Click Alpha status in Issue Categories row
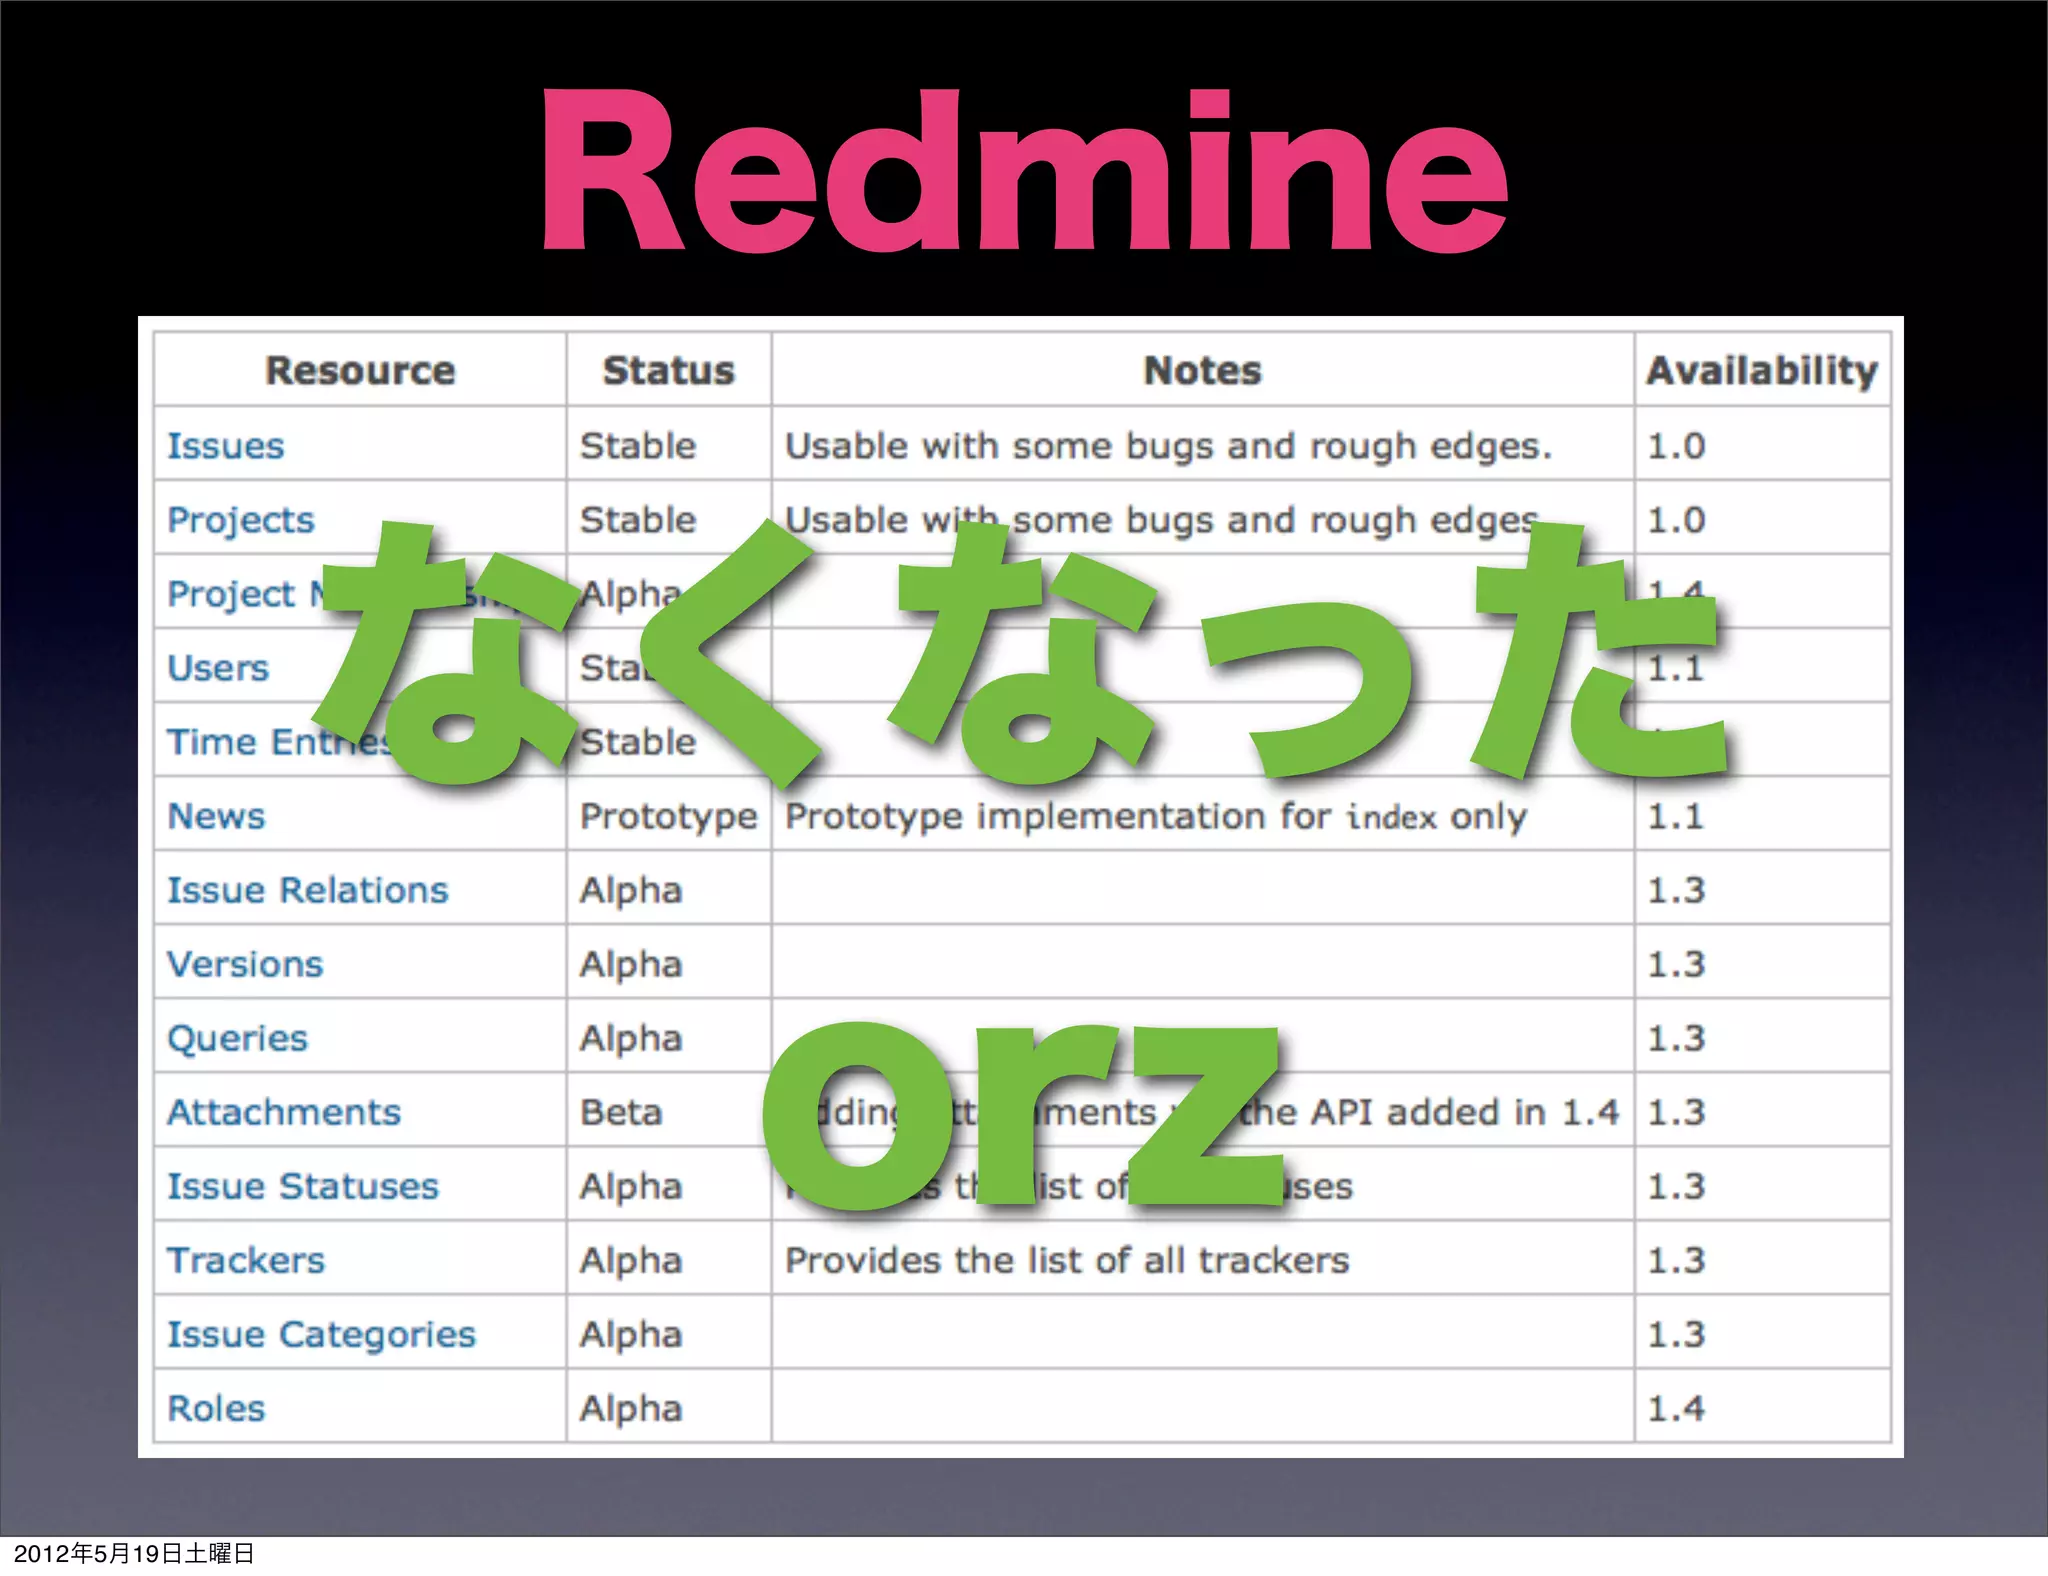2048x1576 pixels. [631, 1335]
